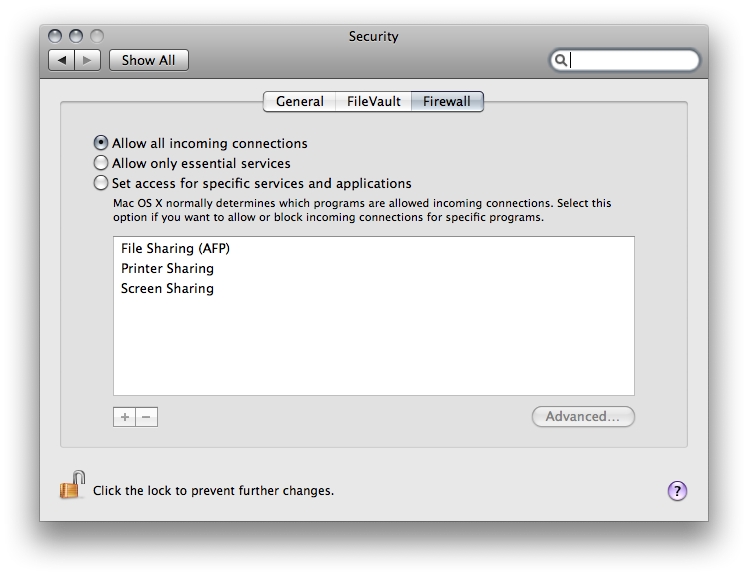Open the Advanced… settings button
This screenshot has height=576, width=748.
[583, 417]
